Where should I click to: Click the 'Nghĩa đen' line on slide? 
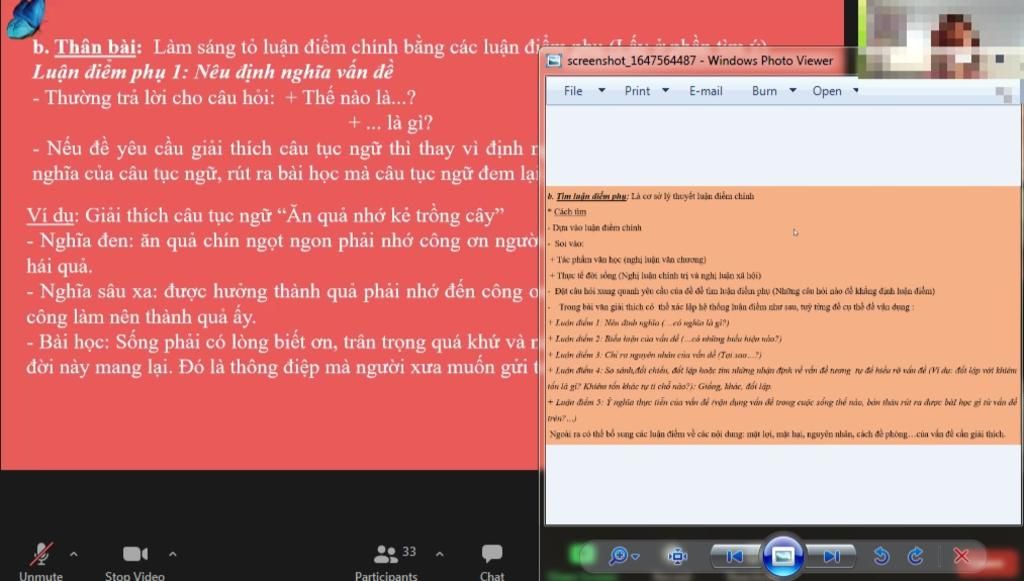pos(282,241)
